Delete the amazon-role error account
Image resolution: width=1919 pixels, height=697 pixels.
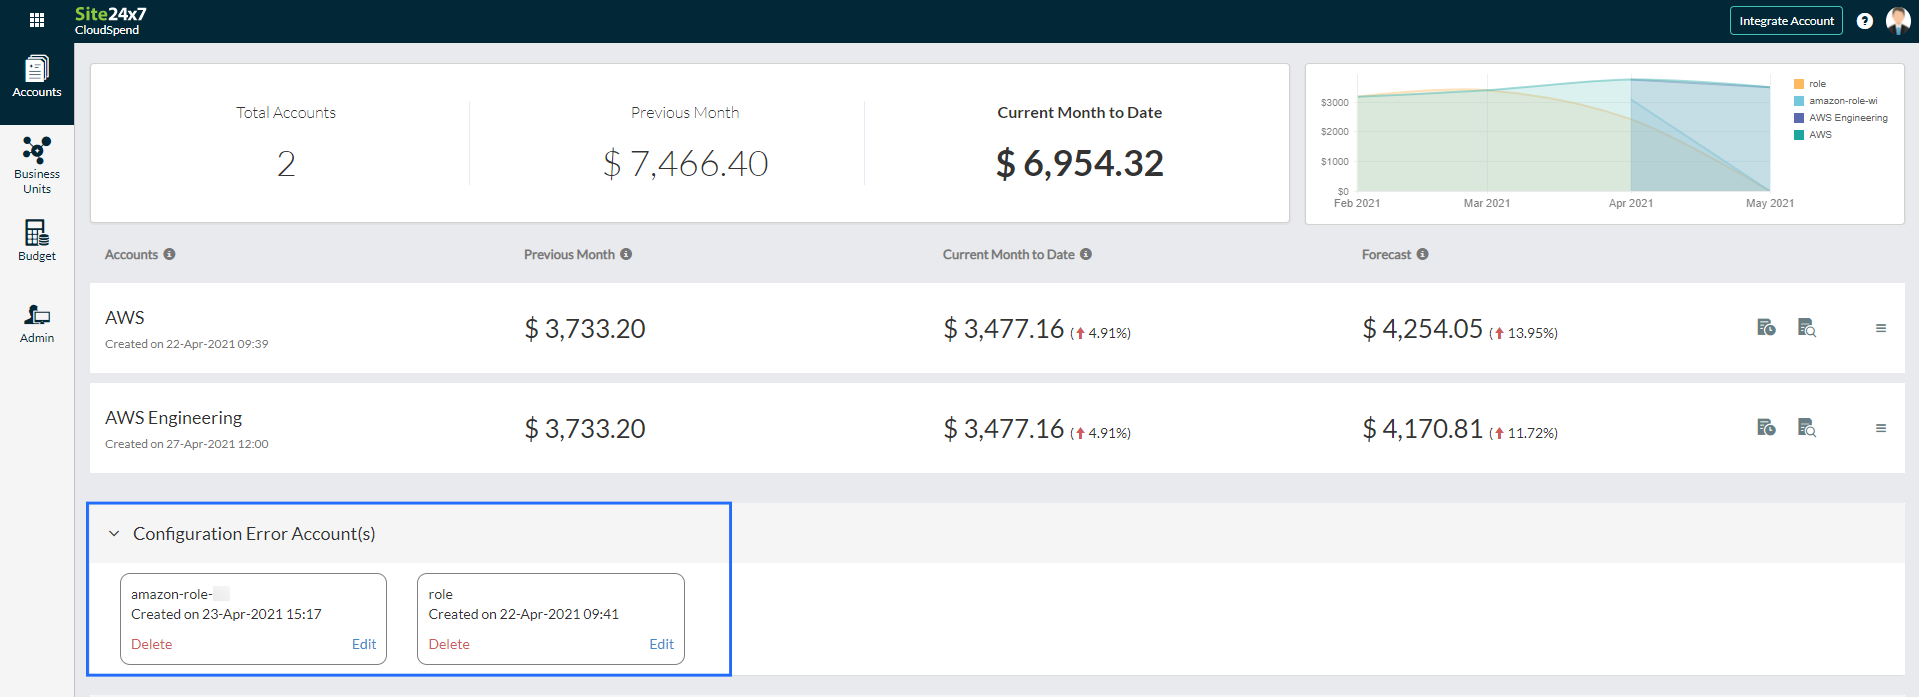pos(151,644)
